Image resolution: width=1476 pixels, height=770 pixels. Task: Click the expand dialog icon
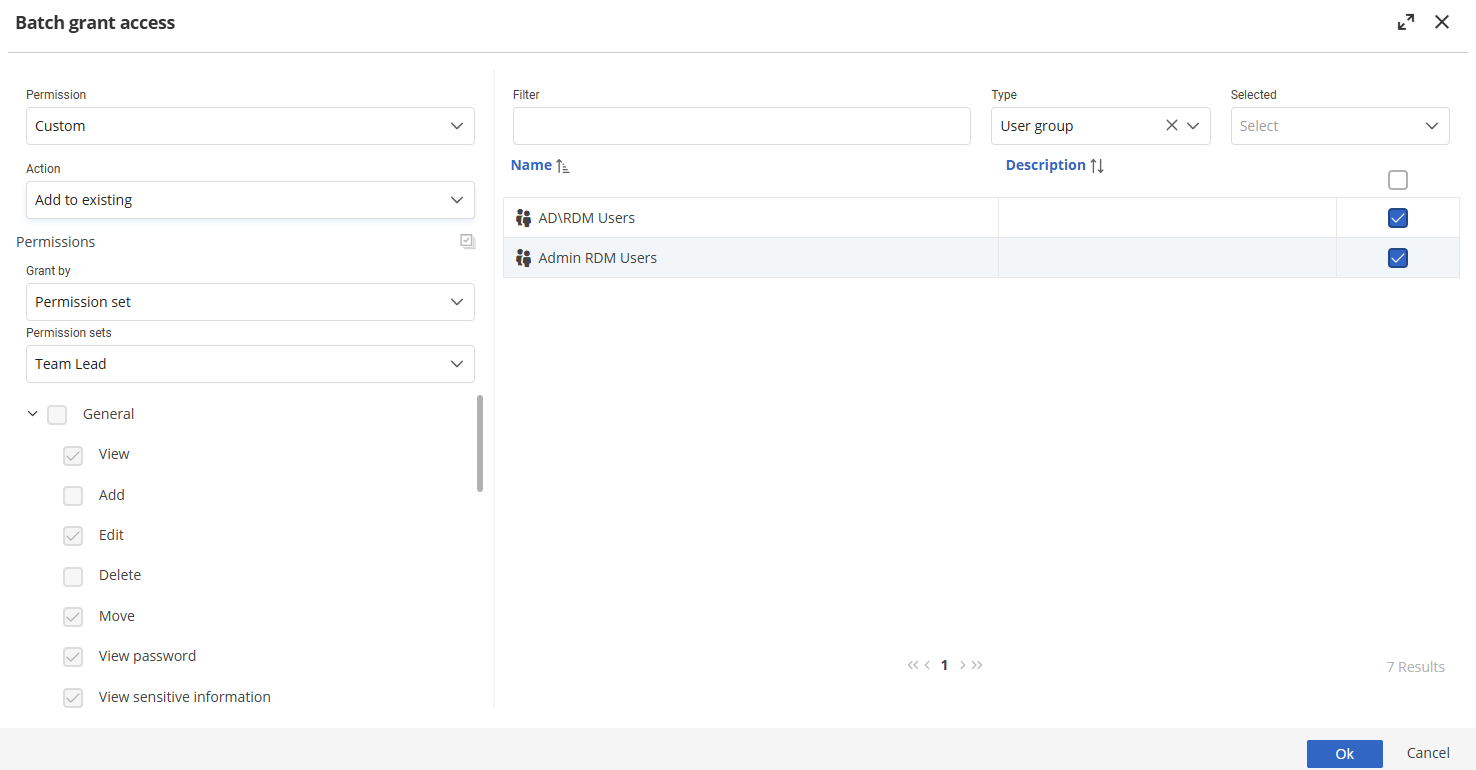(x=1406, y=22)
